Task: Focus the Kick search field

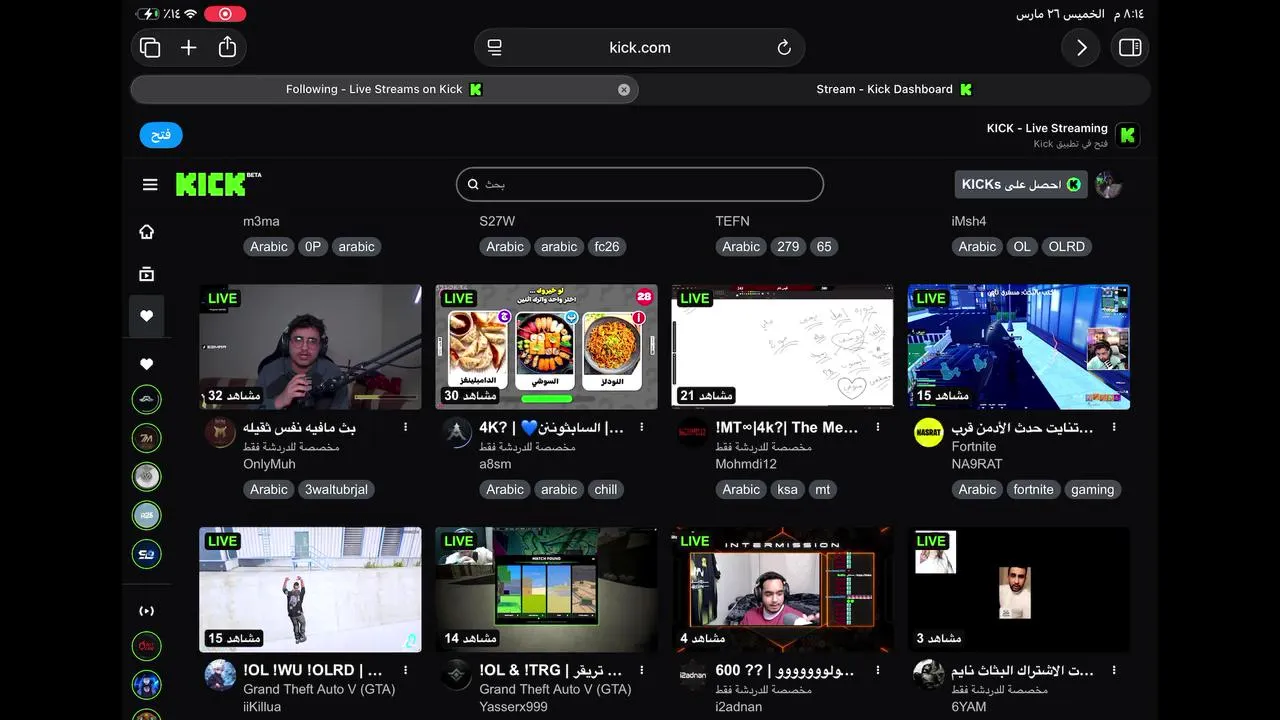Action: click(x=640, y=184)
